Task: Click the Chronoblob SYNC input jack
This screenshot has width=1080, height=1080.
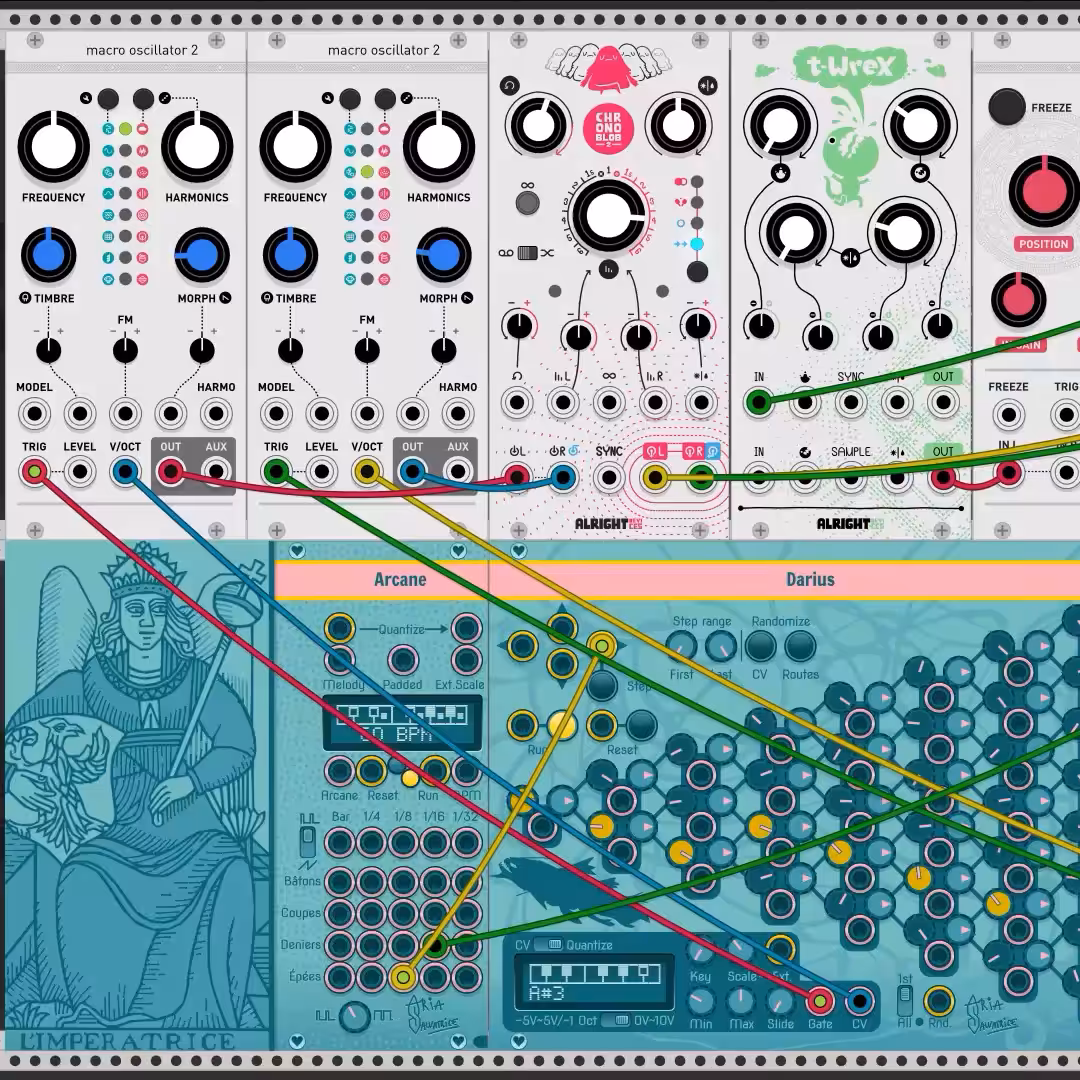Action: (609, 477)
